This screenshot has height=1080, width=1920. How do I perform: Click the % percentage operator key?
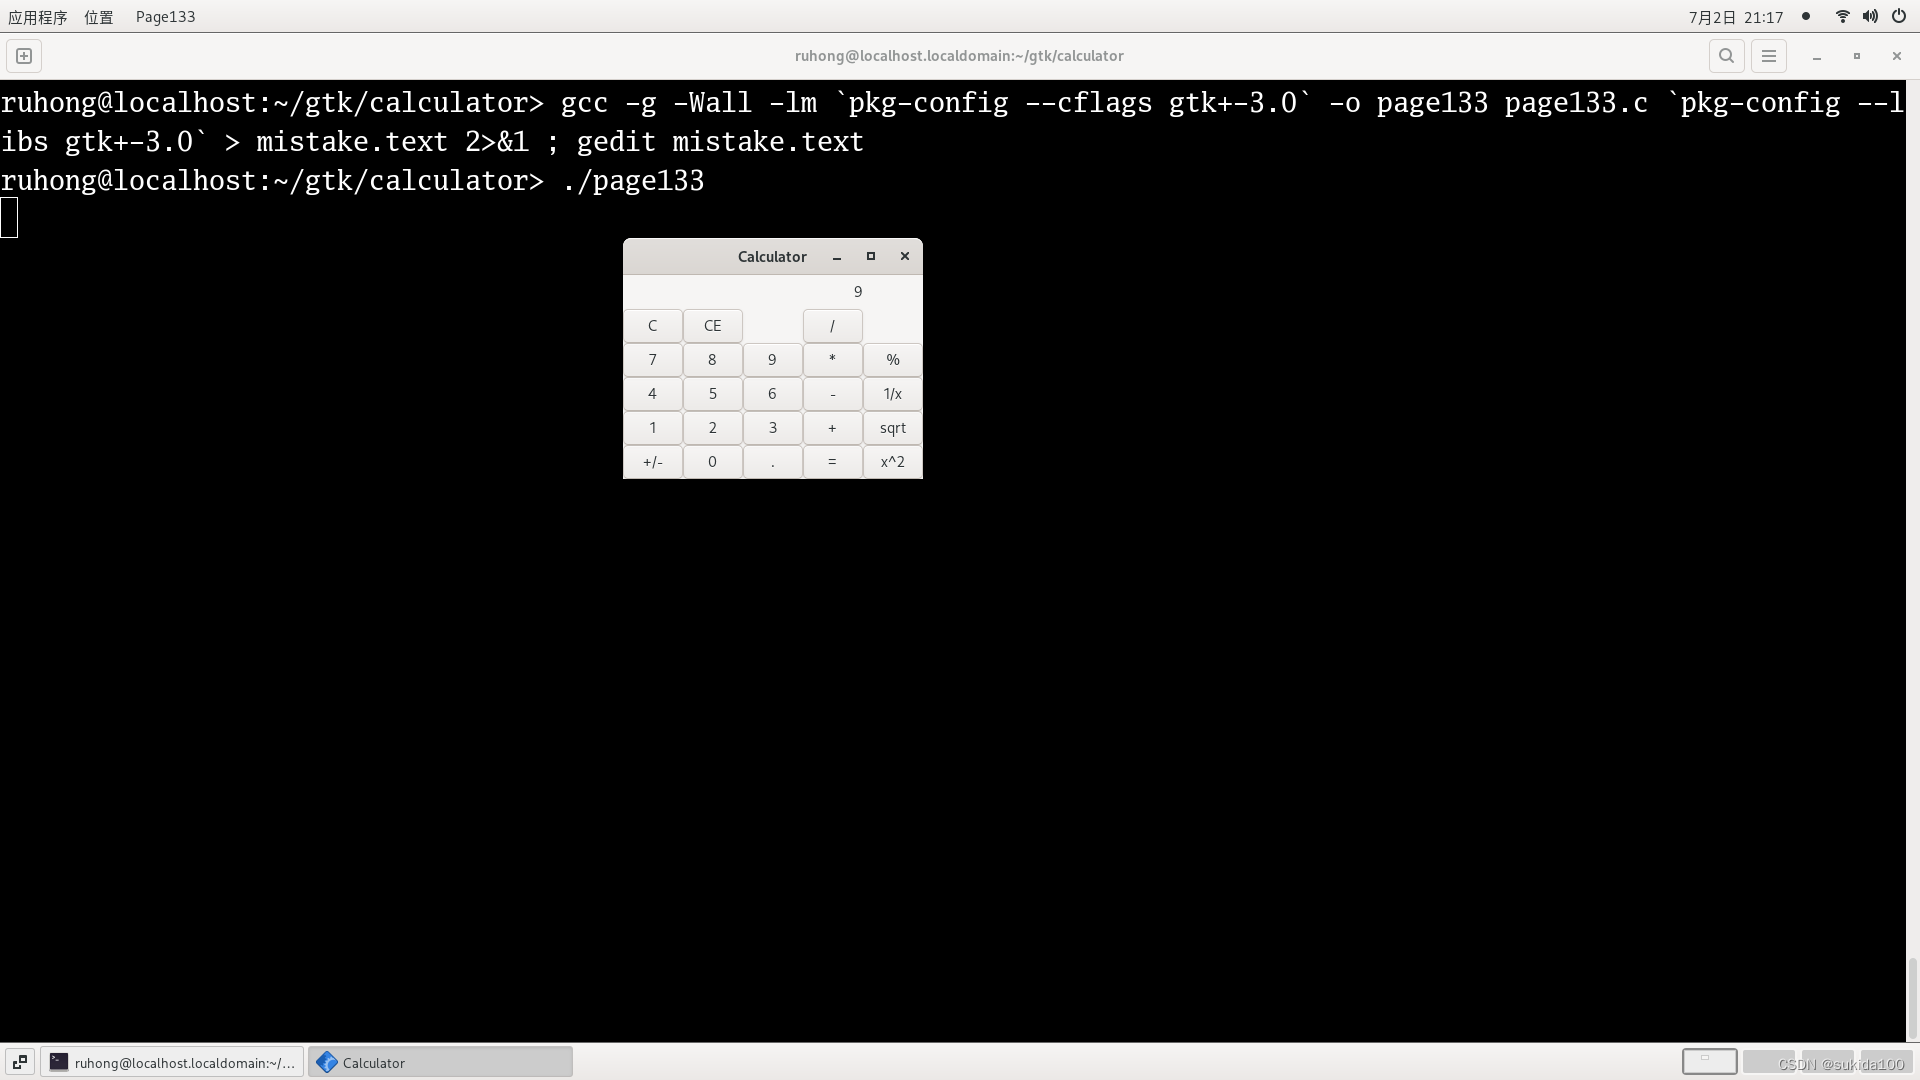(x=891, y=359)
